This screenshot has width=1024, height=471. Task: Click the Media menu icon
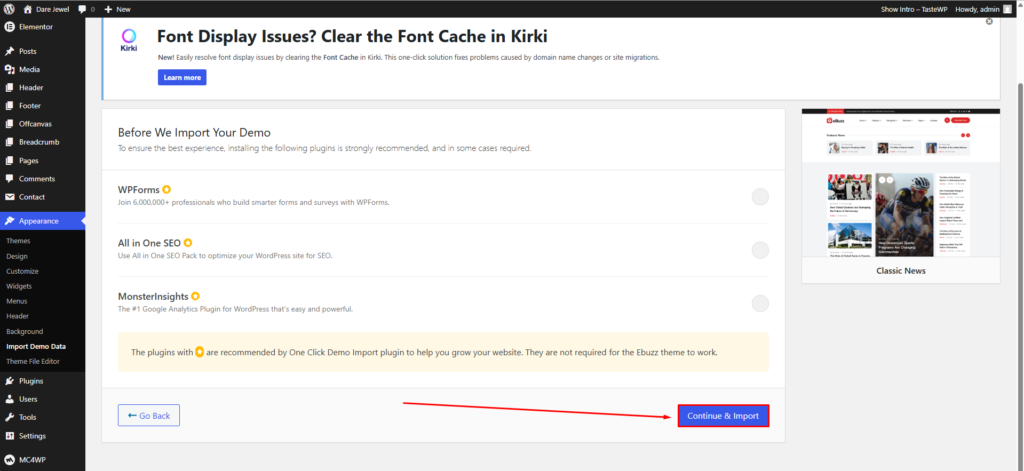pos(9,69)
